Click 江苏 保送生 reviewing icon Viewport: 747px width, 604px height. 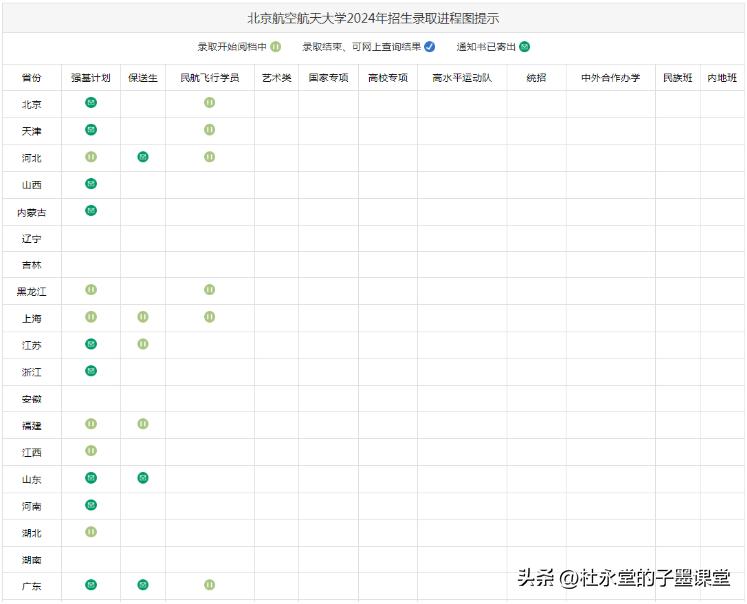(143, 344)
